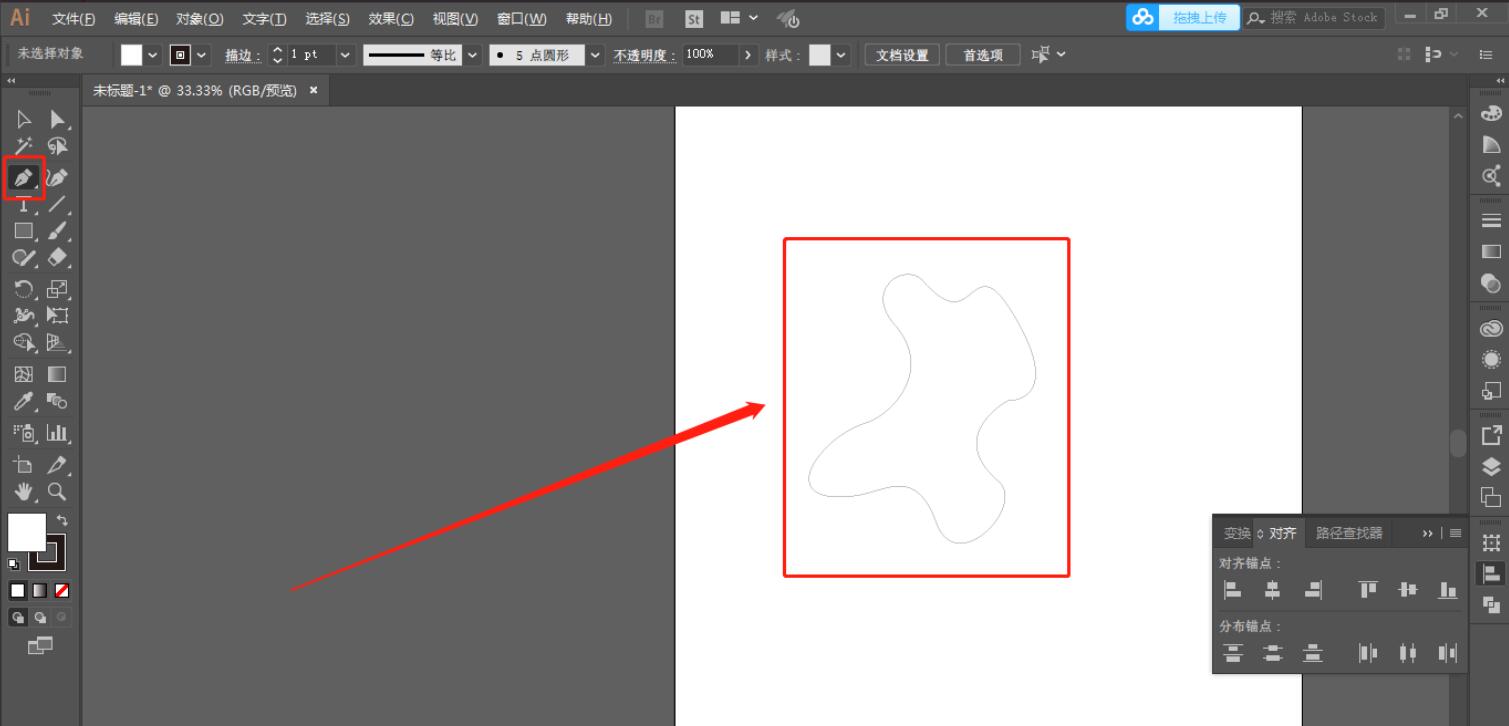This screenshot has height=726, width=1509.
Task: Open the 编辑(E) menu
Action: coord(136,19)
